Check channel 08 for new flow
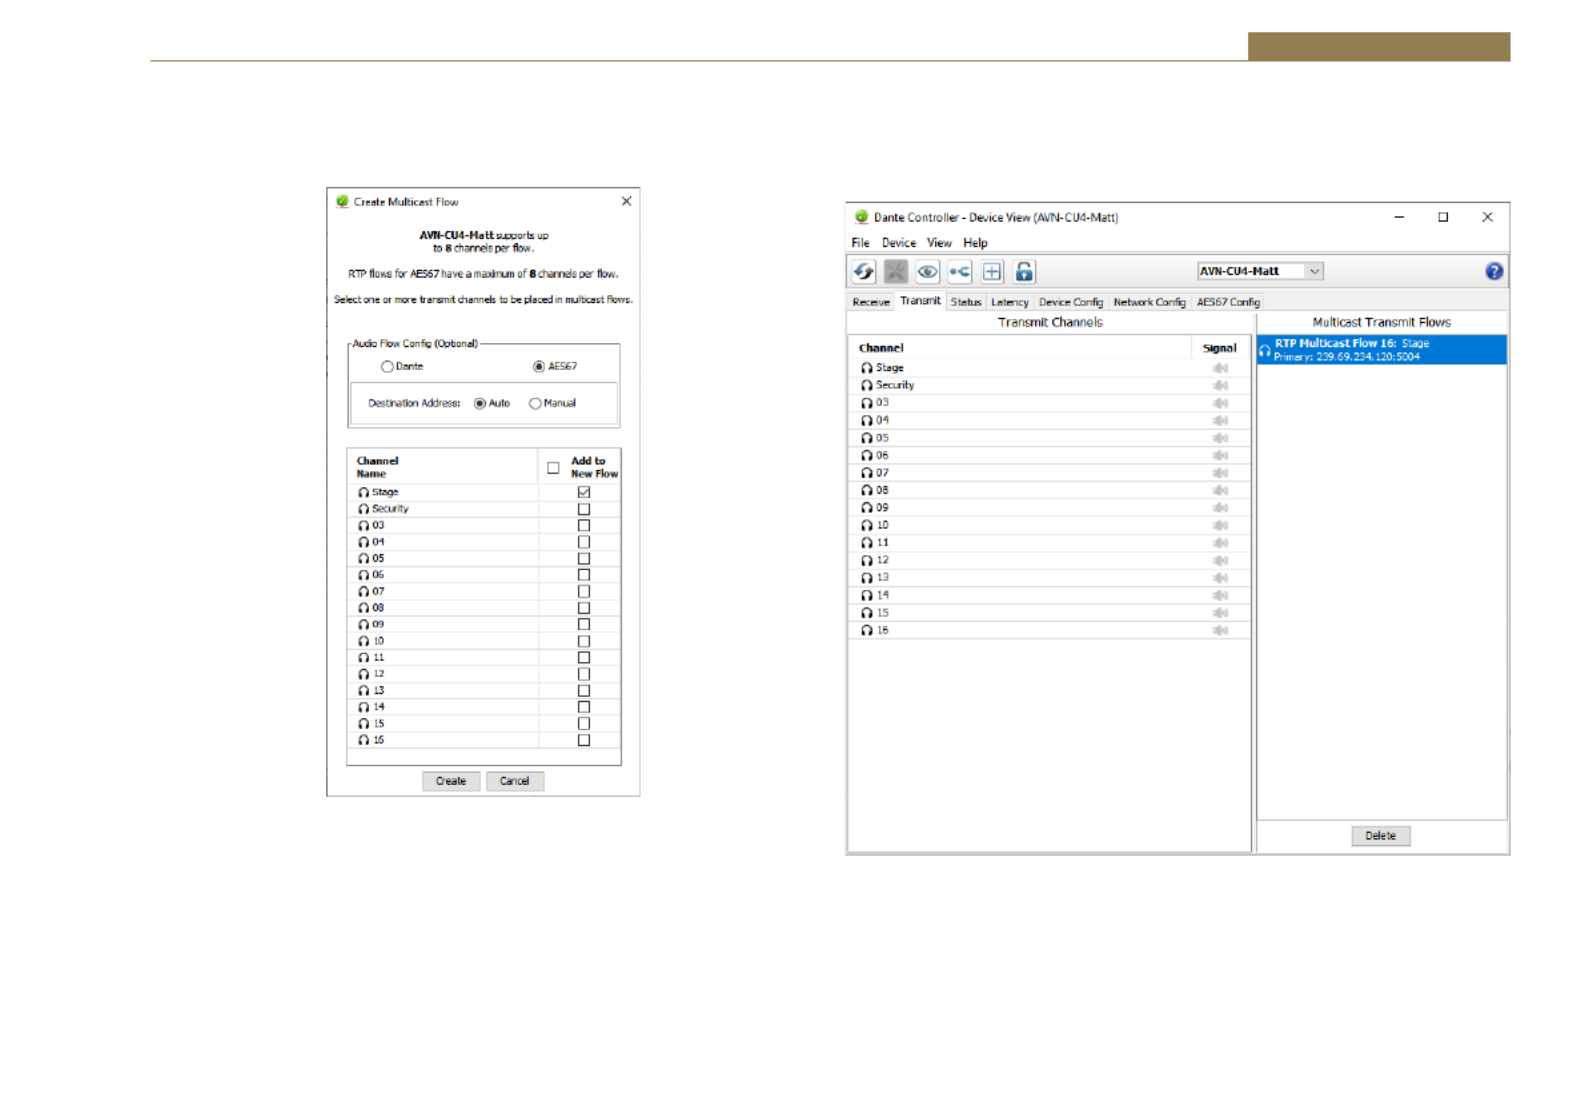Viewport: 1586px width, 1118px height. click(x=584, y=608)
